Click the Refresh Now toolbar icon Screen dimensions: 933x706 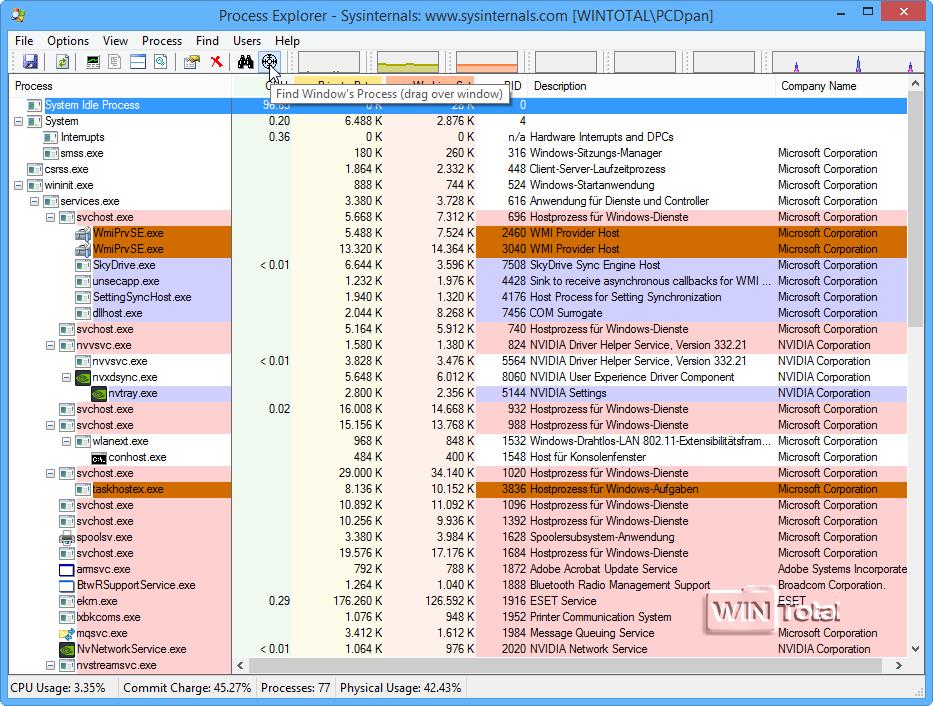62,62
